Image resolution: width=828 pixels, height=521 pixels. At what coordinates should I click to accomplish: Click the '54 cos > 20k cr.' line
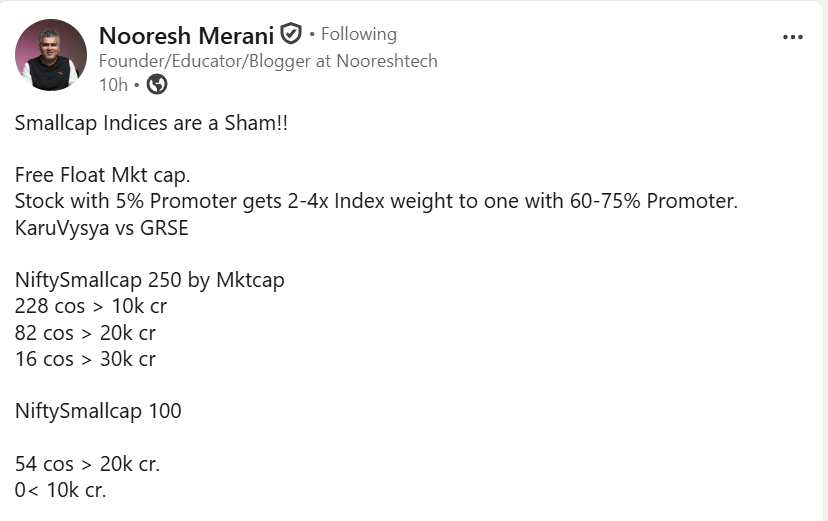tap(87, 464)
